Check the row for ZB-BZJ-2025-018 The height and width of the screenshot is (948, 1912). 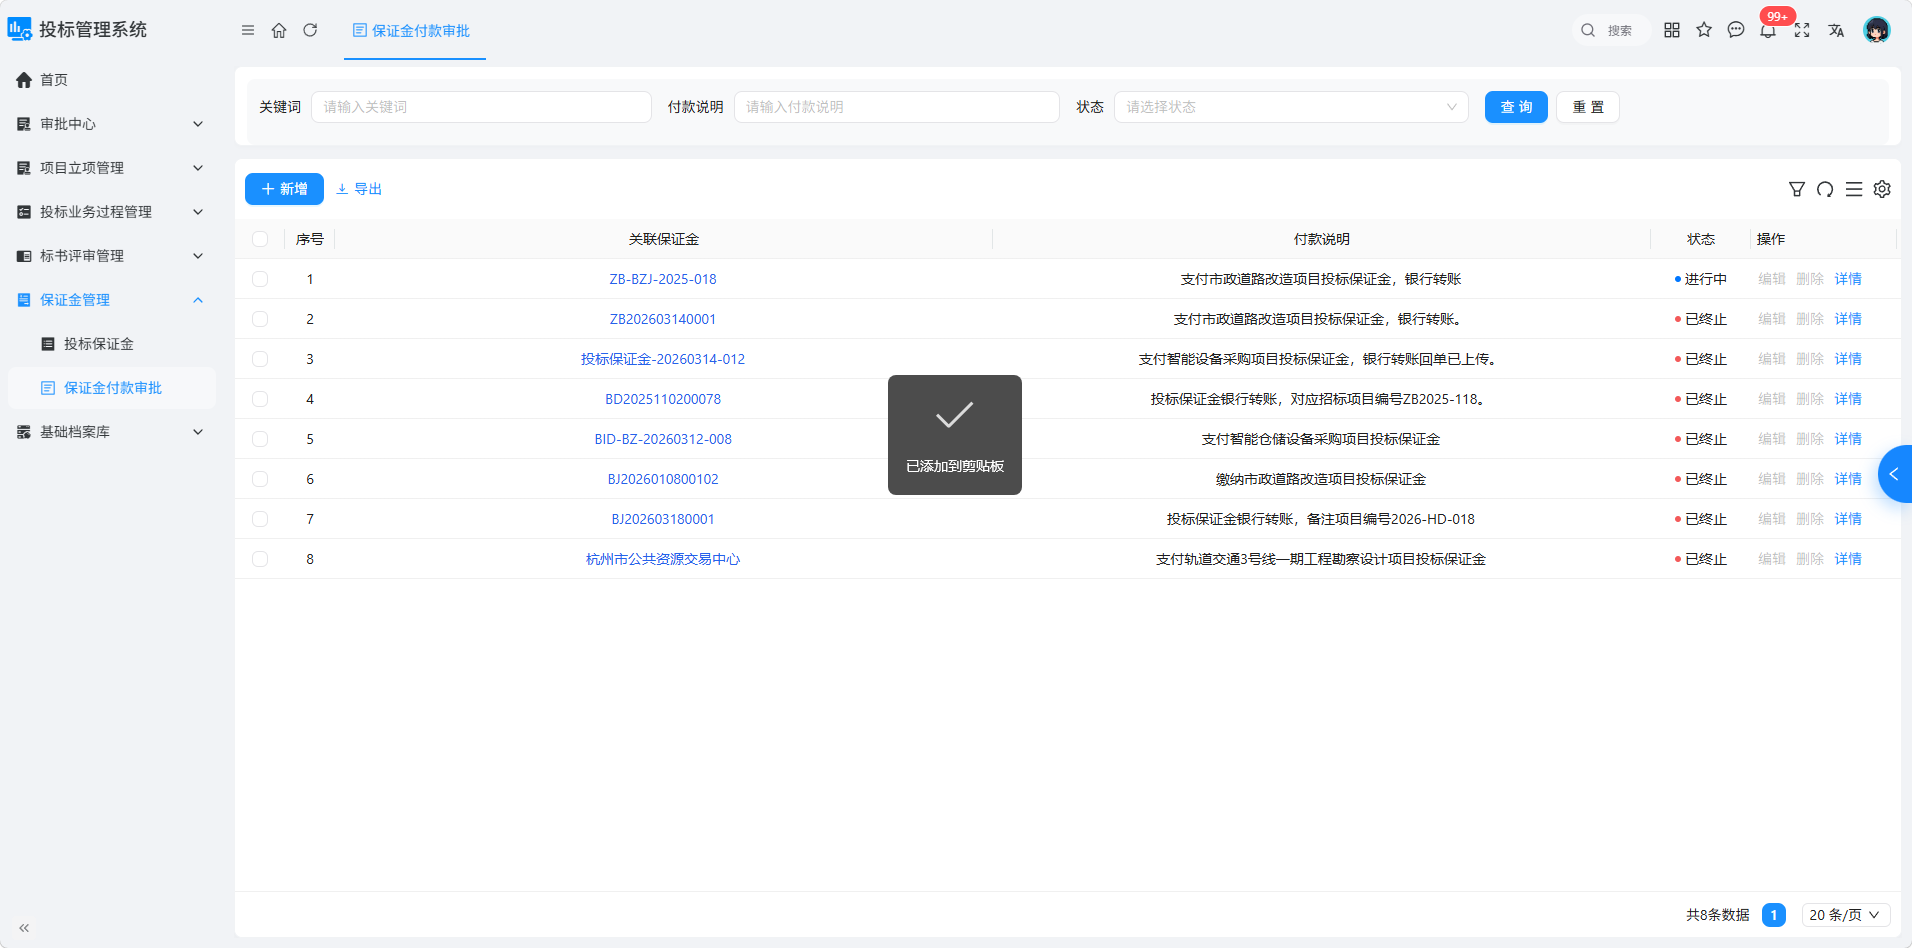pos(260,279)
